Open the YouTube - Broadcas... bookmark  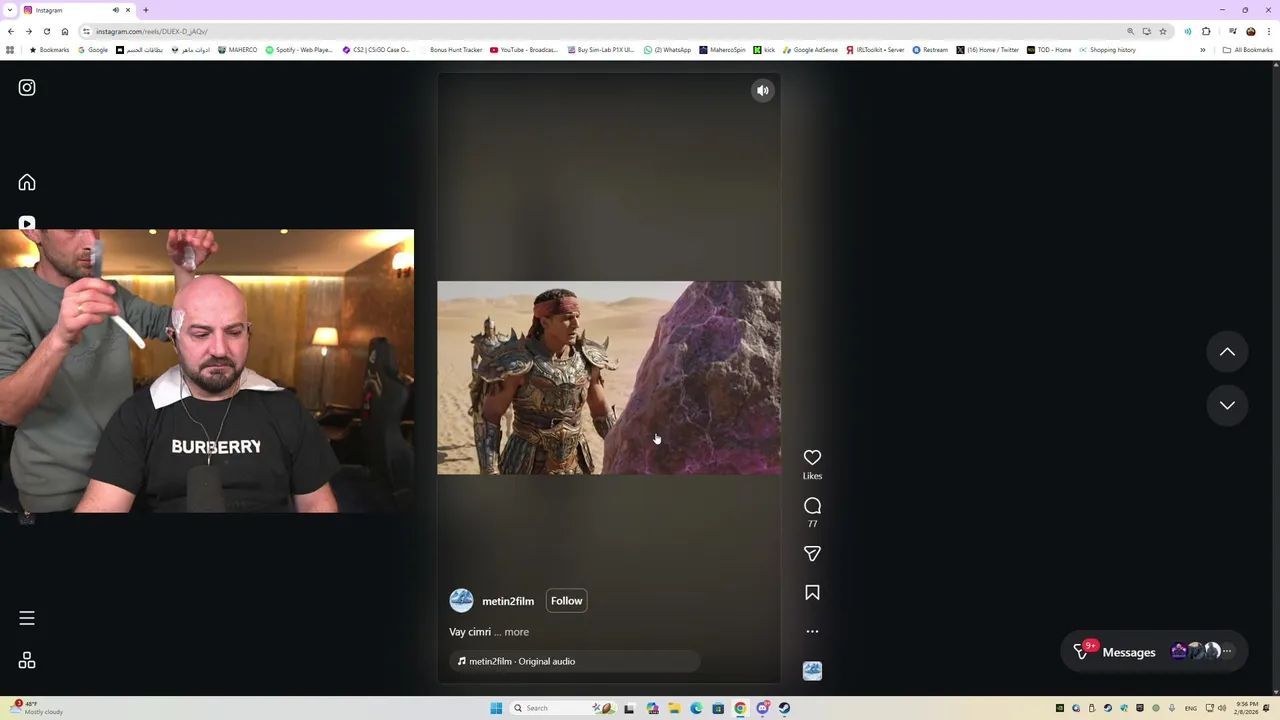[x=524, y=50]
